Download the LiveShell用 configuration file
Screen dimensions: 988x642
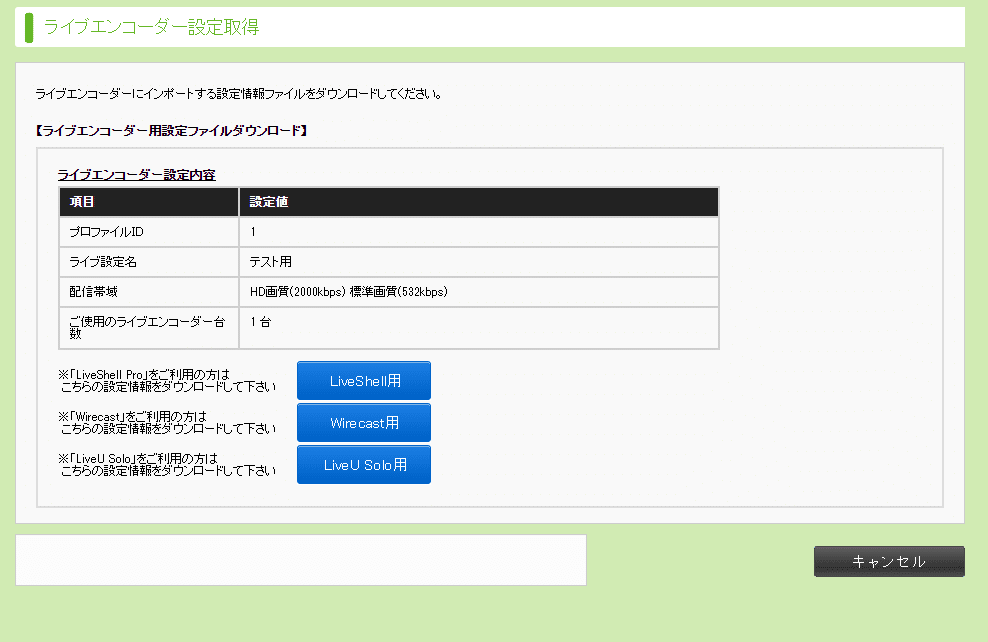[x=363, y=380]
